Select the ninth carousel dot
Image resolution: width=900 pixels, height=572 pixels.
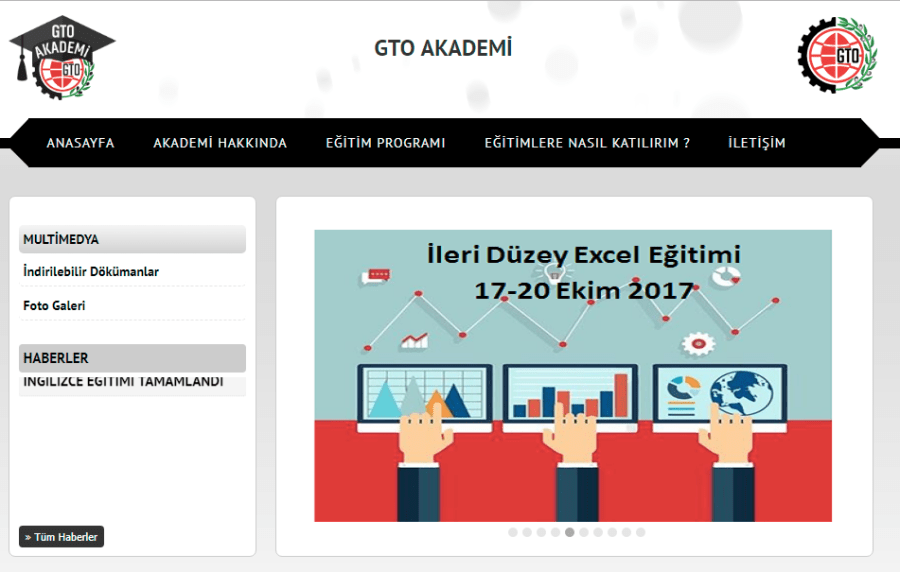click(x=626, y=532)
